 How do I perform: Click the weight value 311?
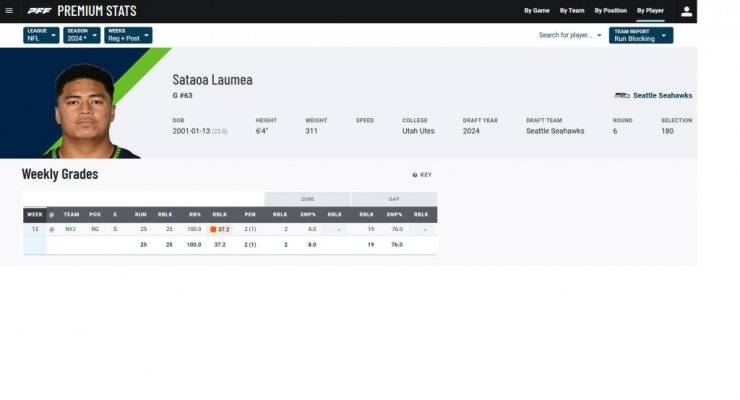tap(311, 131)
